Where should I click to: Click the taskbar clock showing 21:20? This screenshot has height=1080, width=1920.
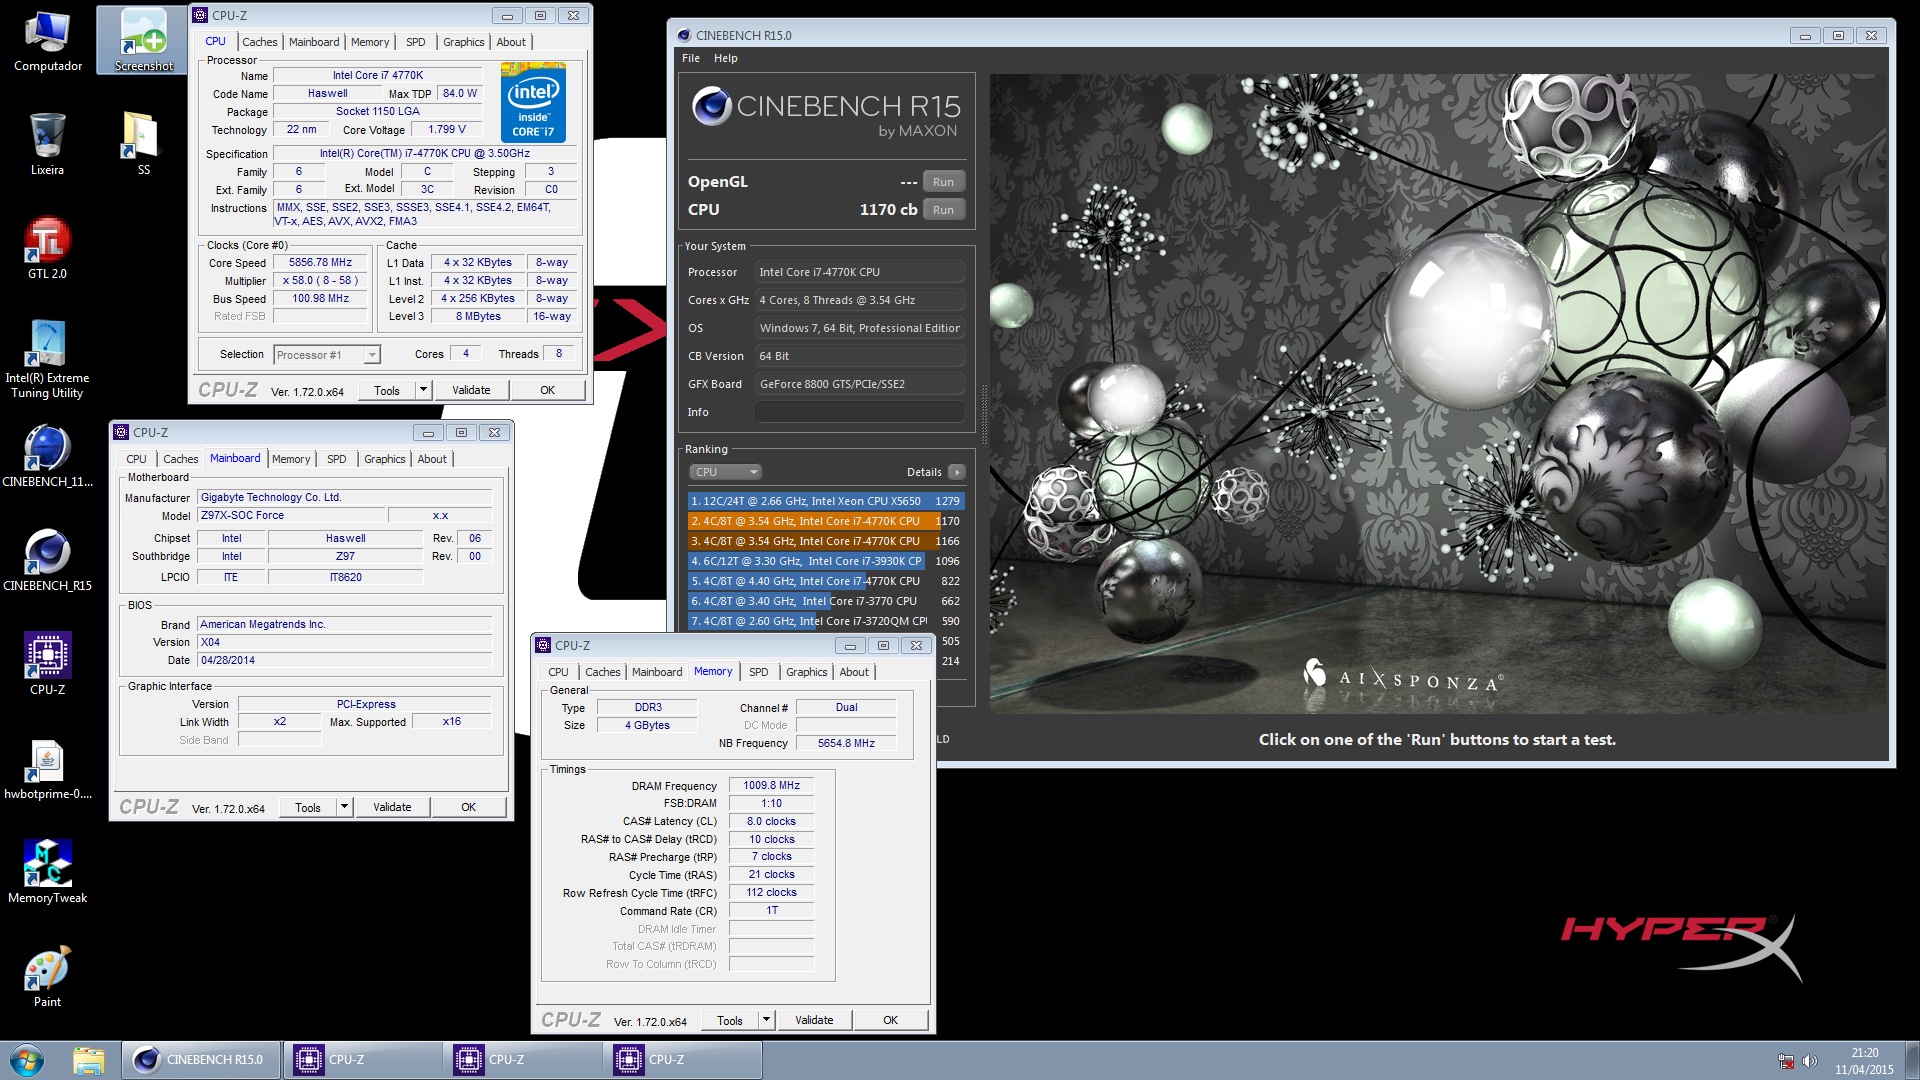tap(1864, 1061)
